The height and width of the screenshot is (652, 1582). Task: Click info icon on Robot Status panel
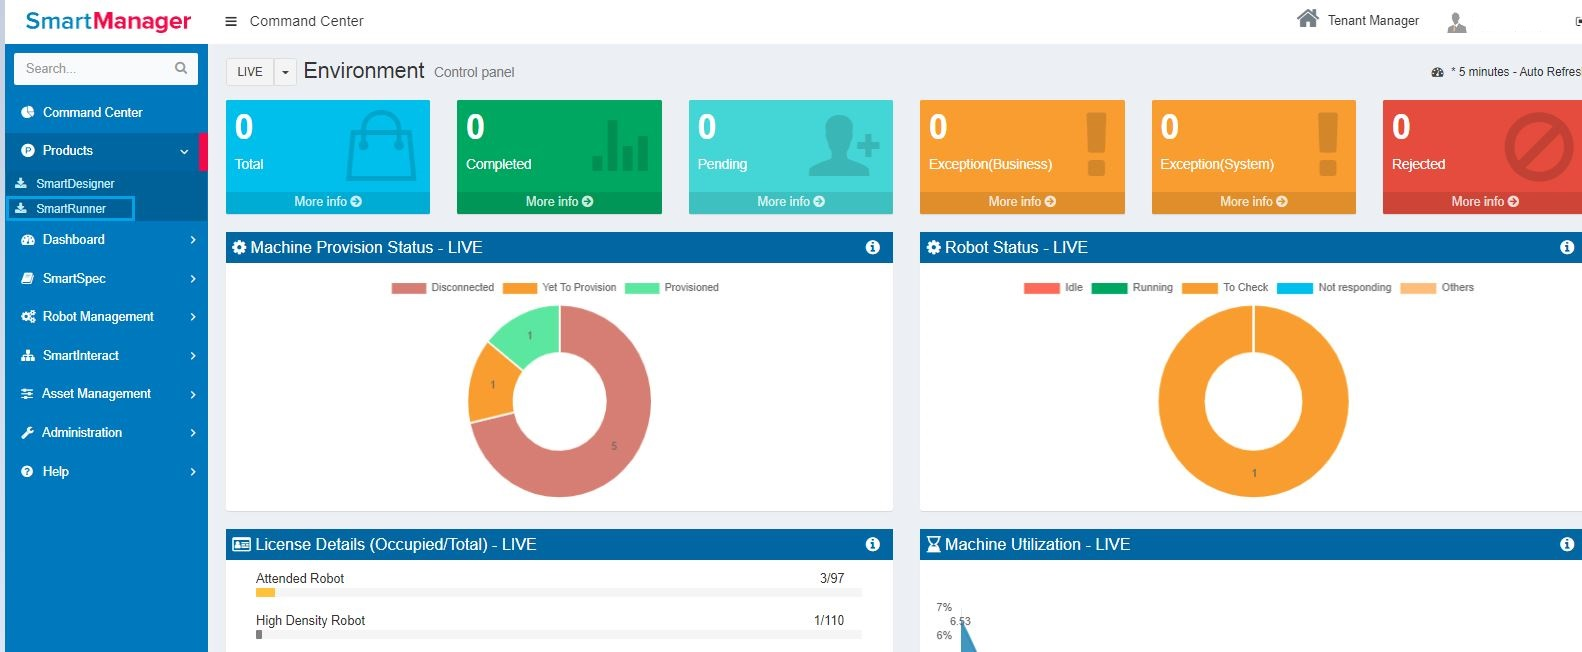point(1566,247)
